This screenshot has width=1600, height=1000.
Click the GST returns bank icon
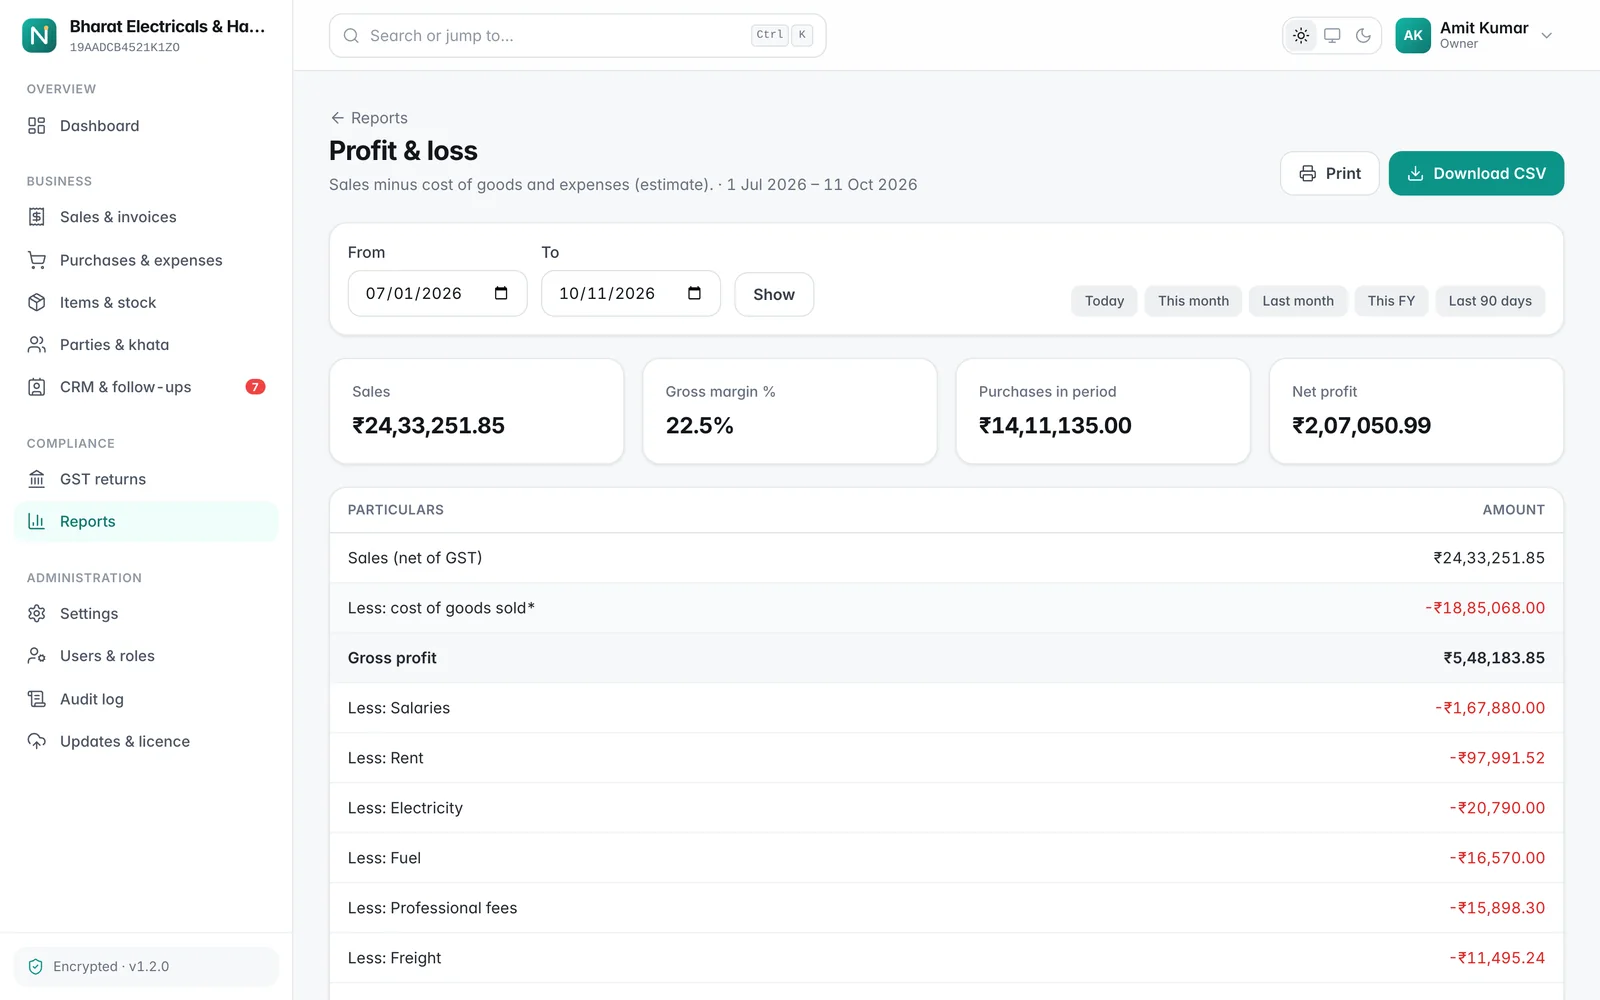(37, 479)
